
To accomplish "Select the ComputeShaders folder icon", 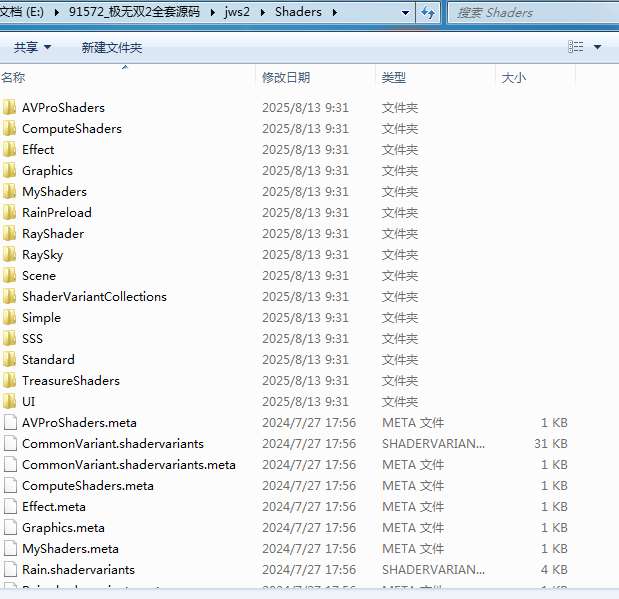I will [10, 129].
